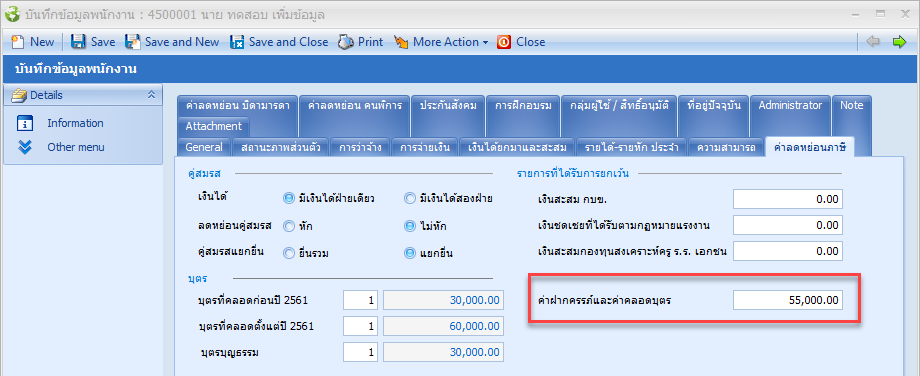This screenshot has width=920, height=376.
Task: Click 60,000.00 child deduction amount
Action: pos(444,326)
